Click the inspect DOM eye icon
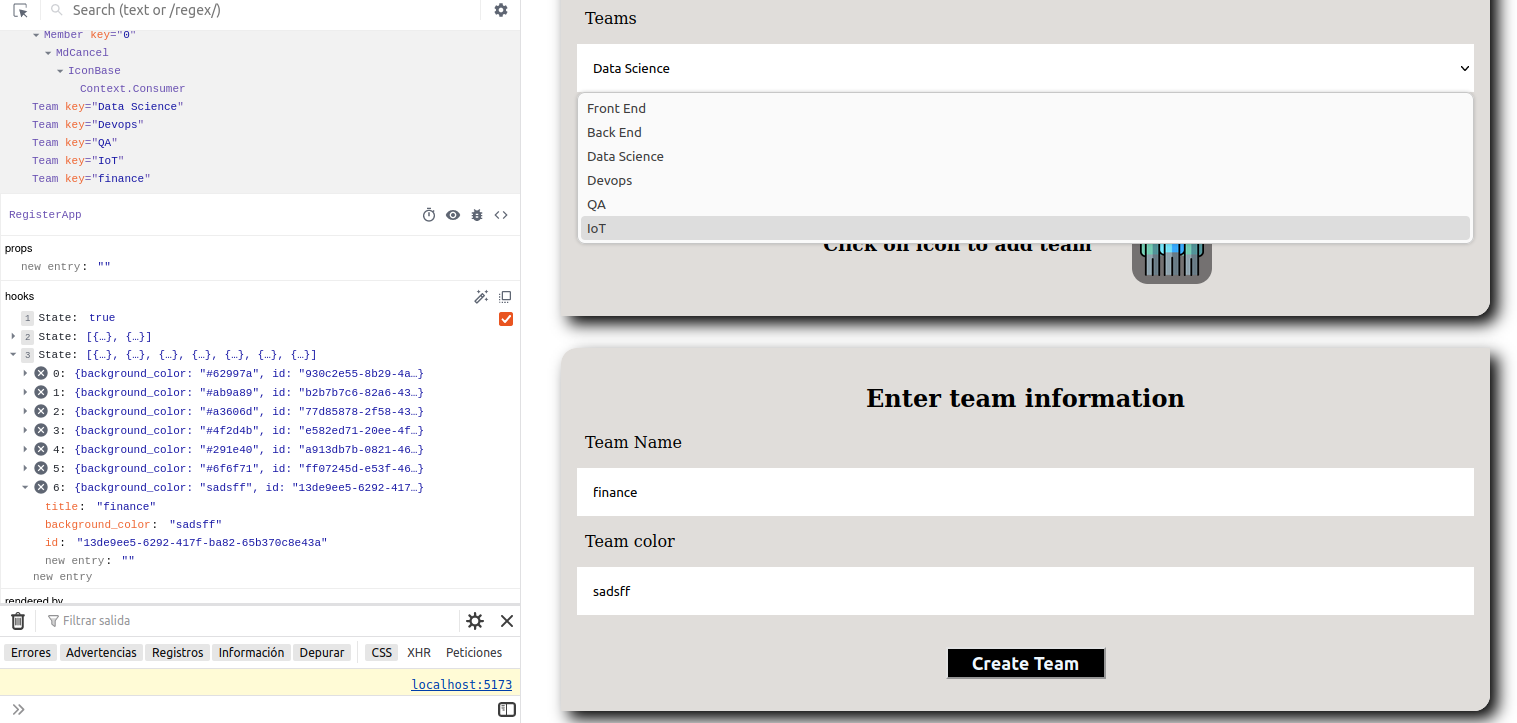 (x=453, y=215)
